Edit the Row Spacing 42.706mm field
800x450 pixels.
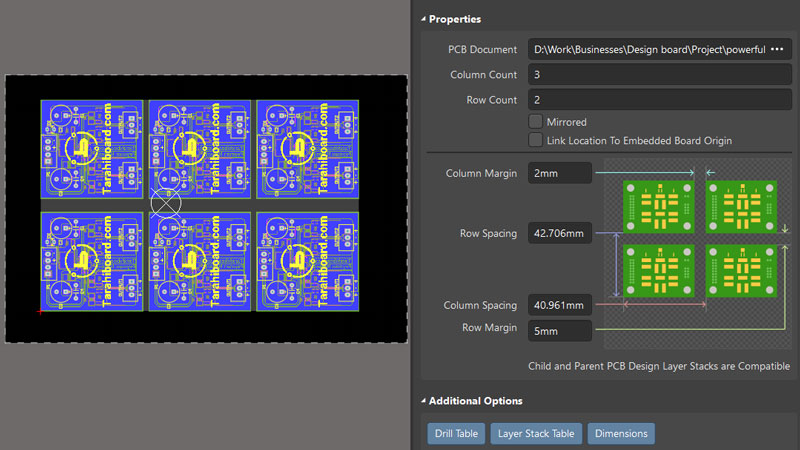tap(560, 234)
